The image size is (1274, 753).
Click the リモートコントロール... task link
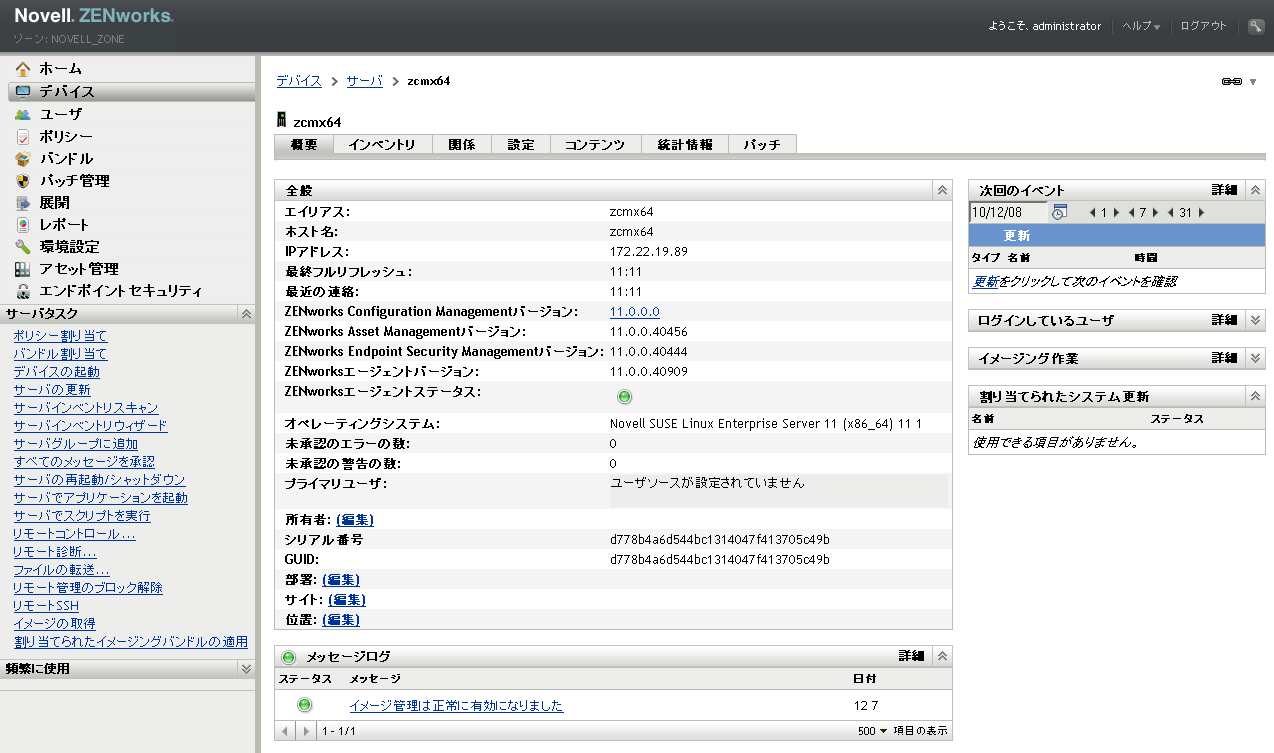(x=75, y=534)
